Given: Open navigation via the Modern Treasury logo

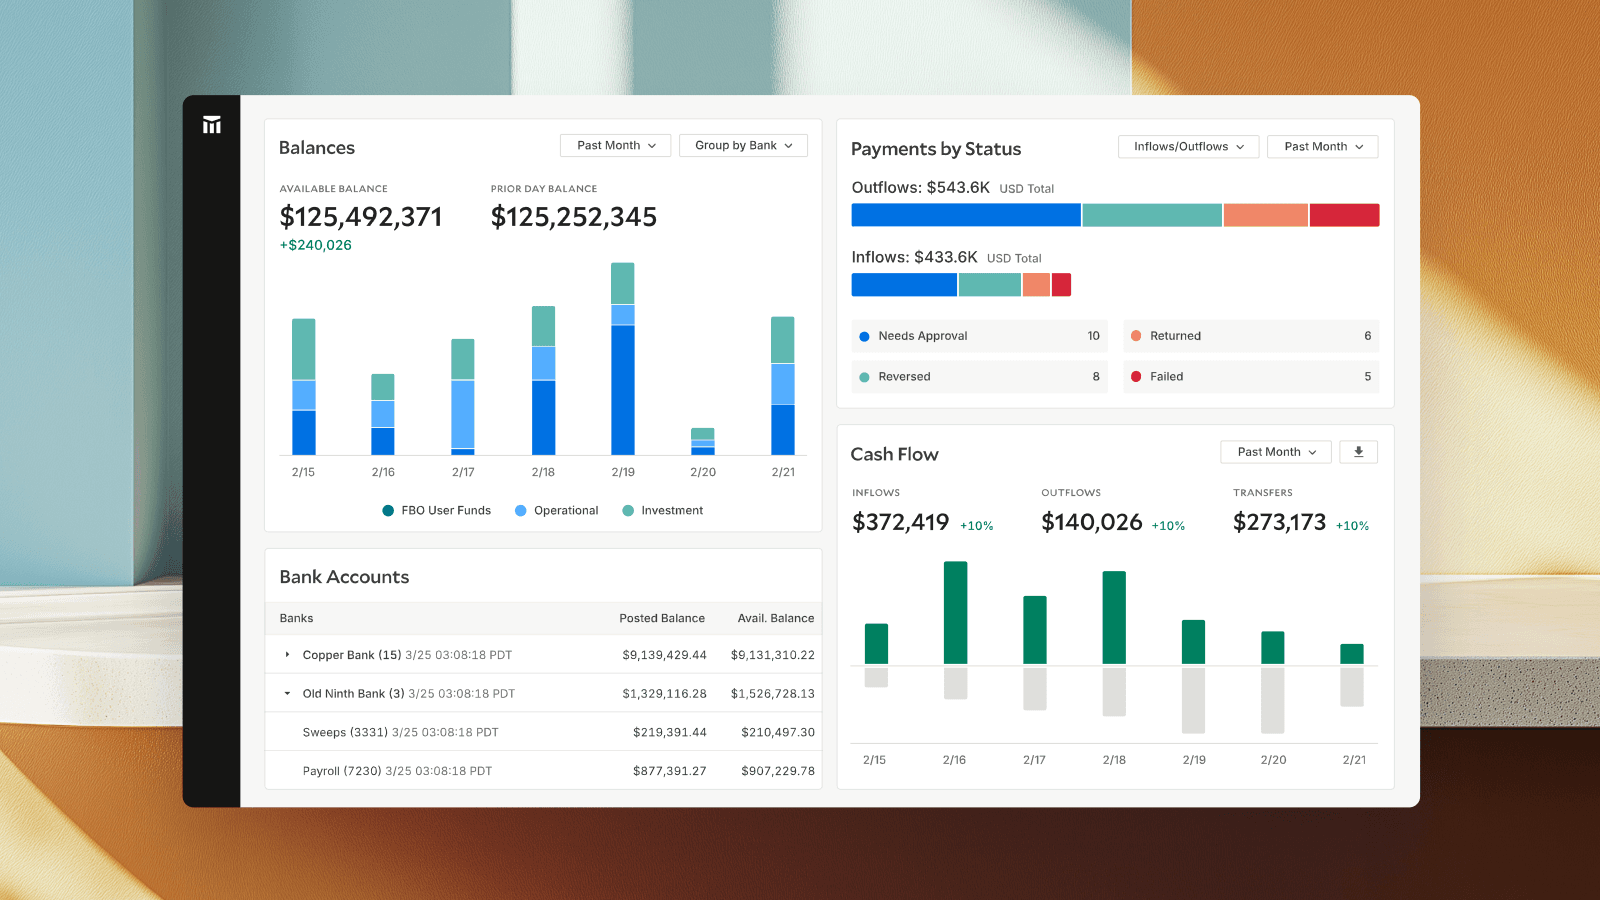Looking at the screenshot, I should click(211, 124).
